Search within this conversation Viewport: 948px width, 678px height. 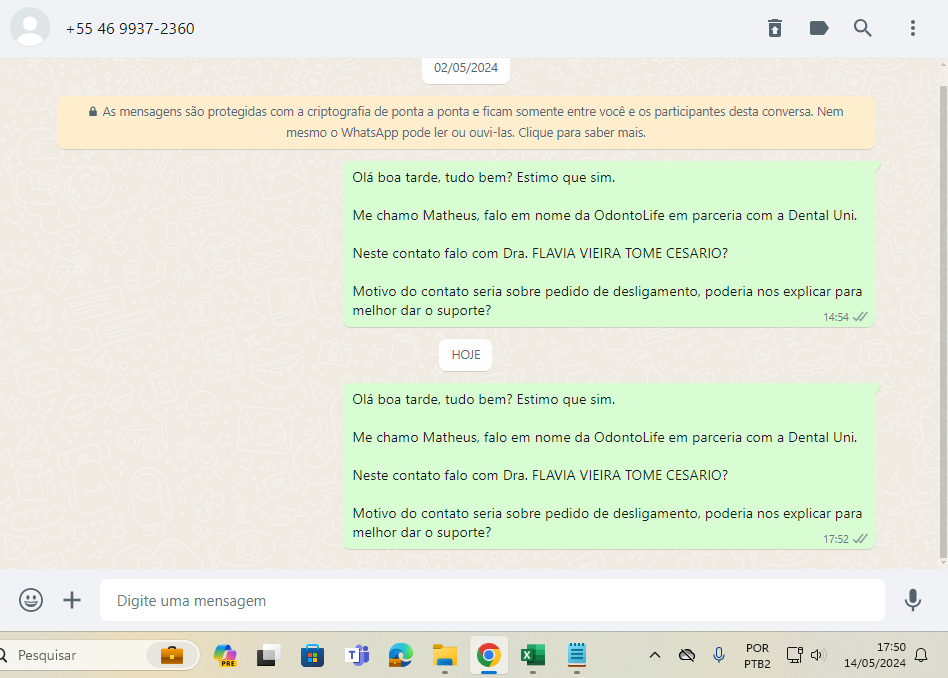[x=863, y=28]
